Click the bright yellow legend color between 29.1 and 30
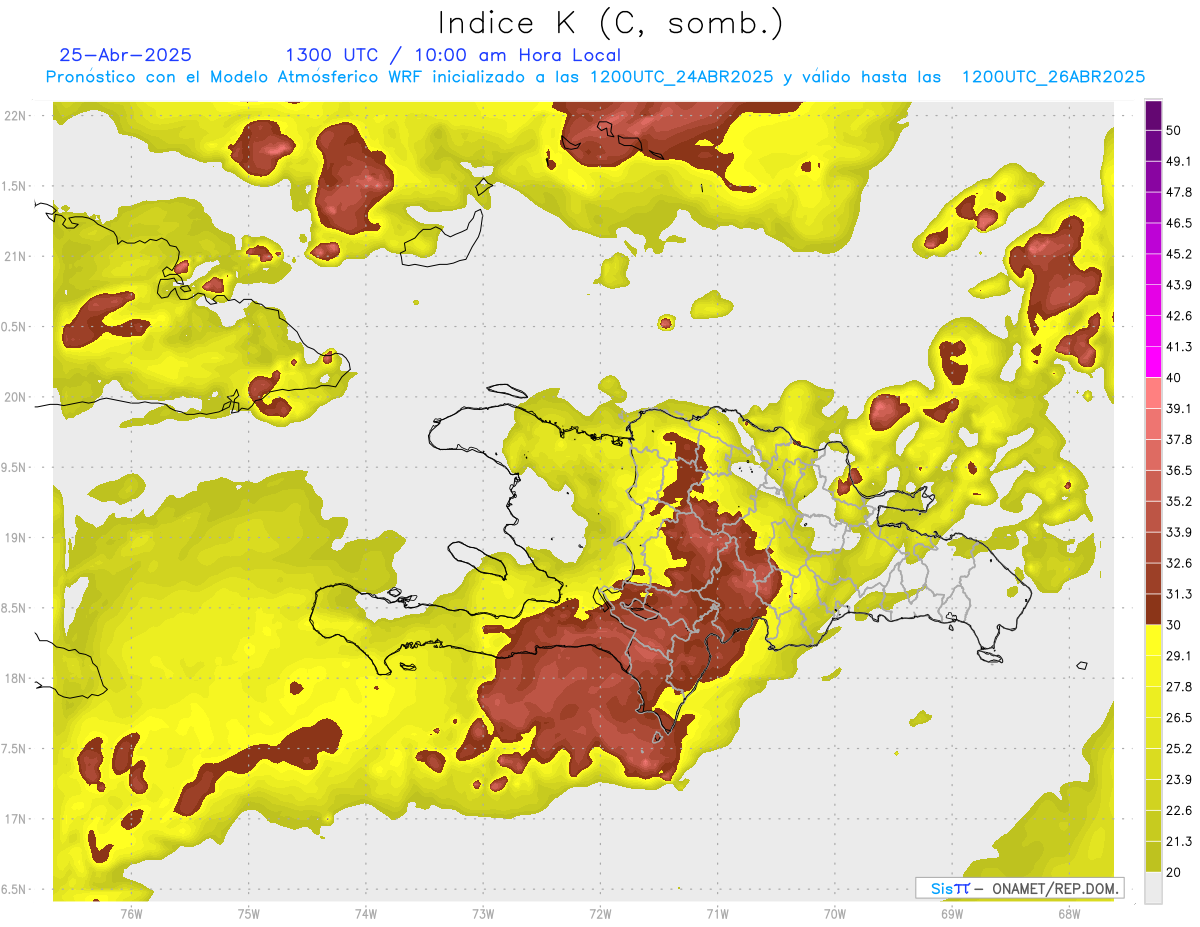 [1153, 640]
